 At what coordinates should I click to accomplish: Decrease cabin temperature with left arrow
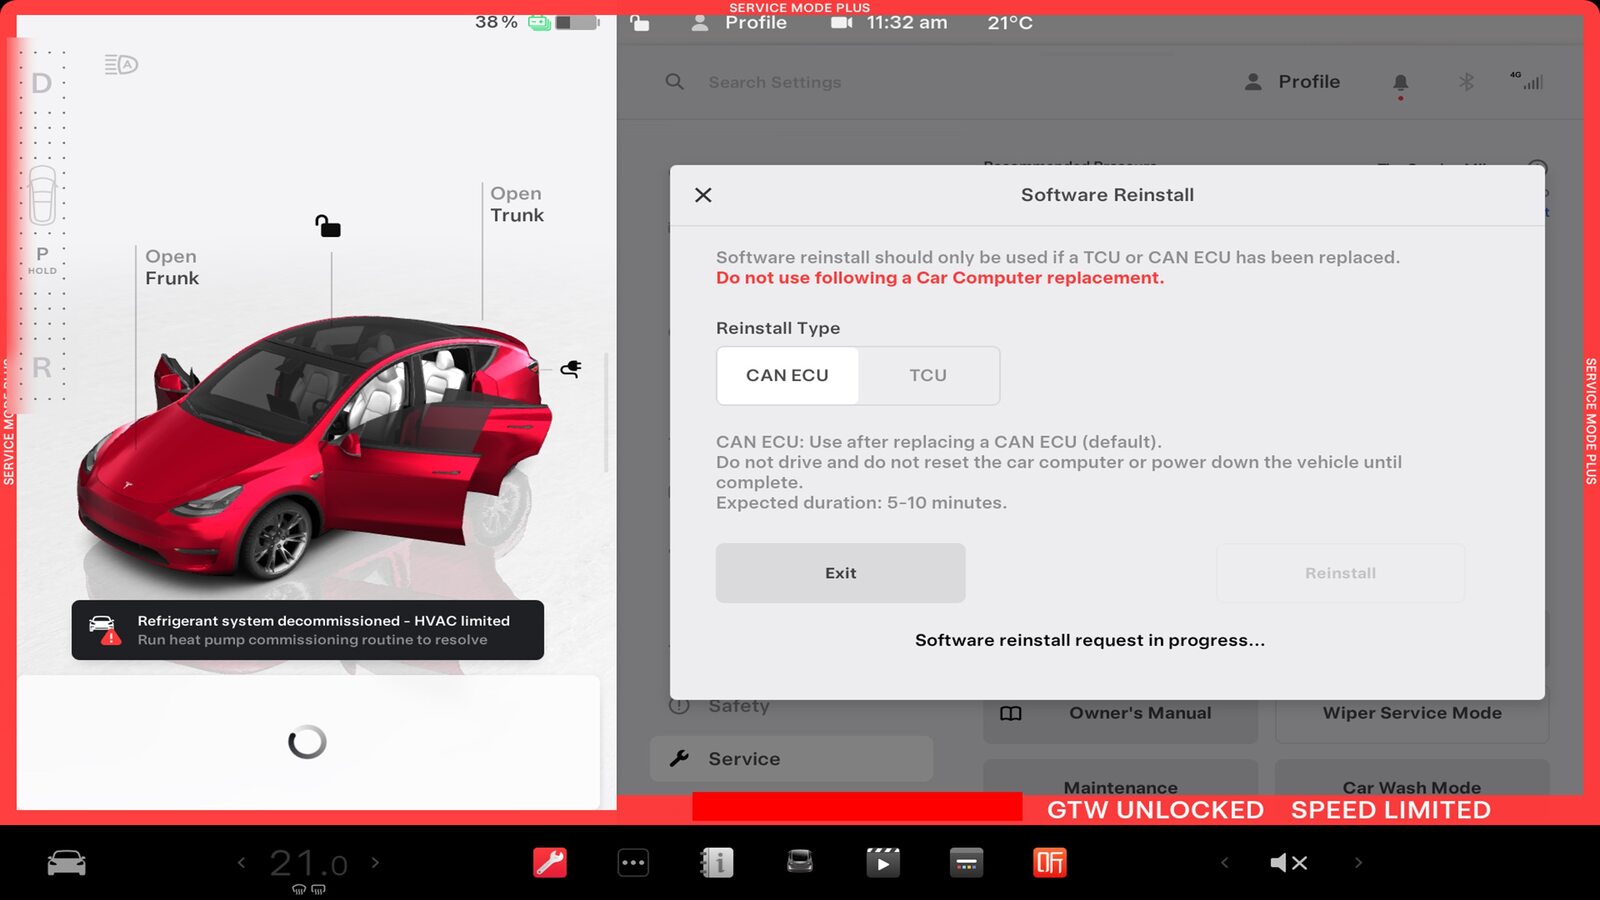point(241,862)
